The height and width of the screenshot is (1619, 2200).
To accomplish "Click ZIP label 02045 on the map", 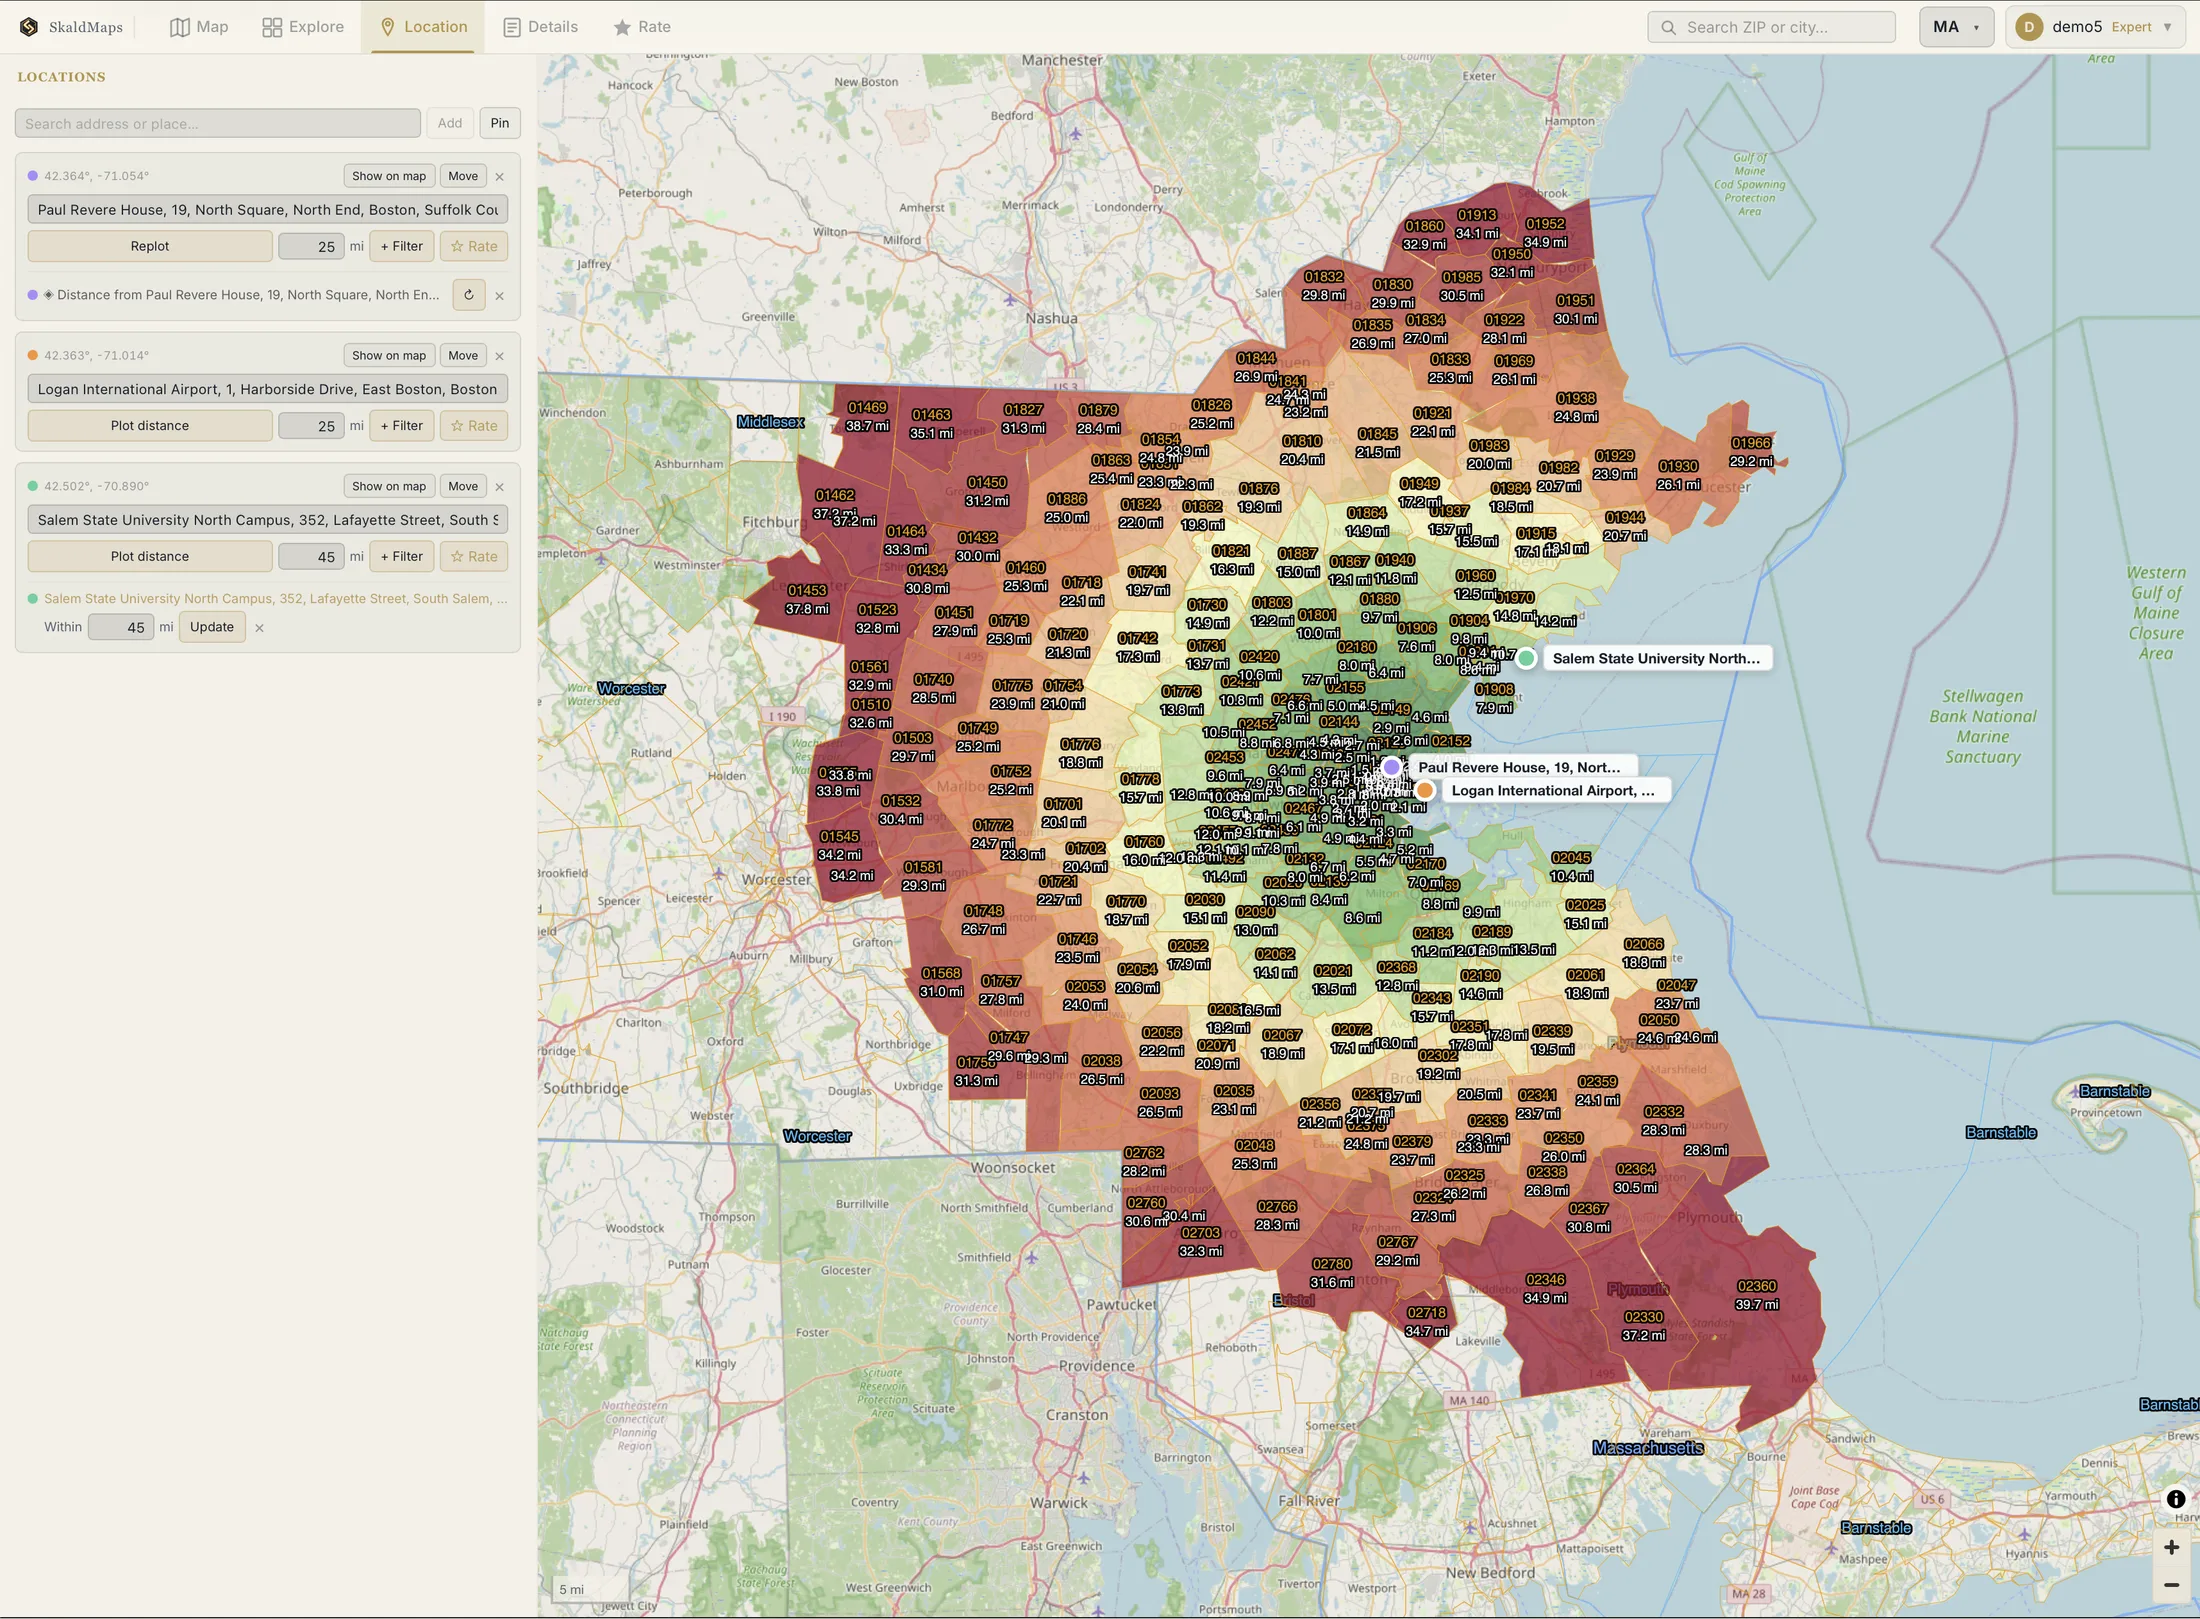I will click(x=1571, y=858).
